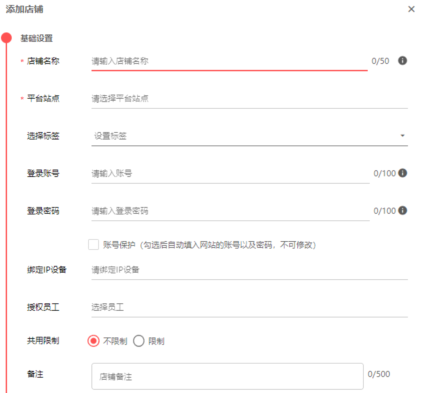The height and width of the screenshot is (394, 422).
Task: Enable the 账号保护 checkbox
Action: pyautogui.click(x=93, y=245)
